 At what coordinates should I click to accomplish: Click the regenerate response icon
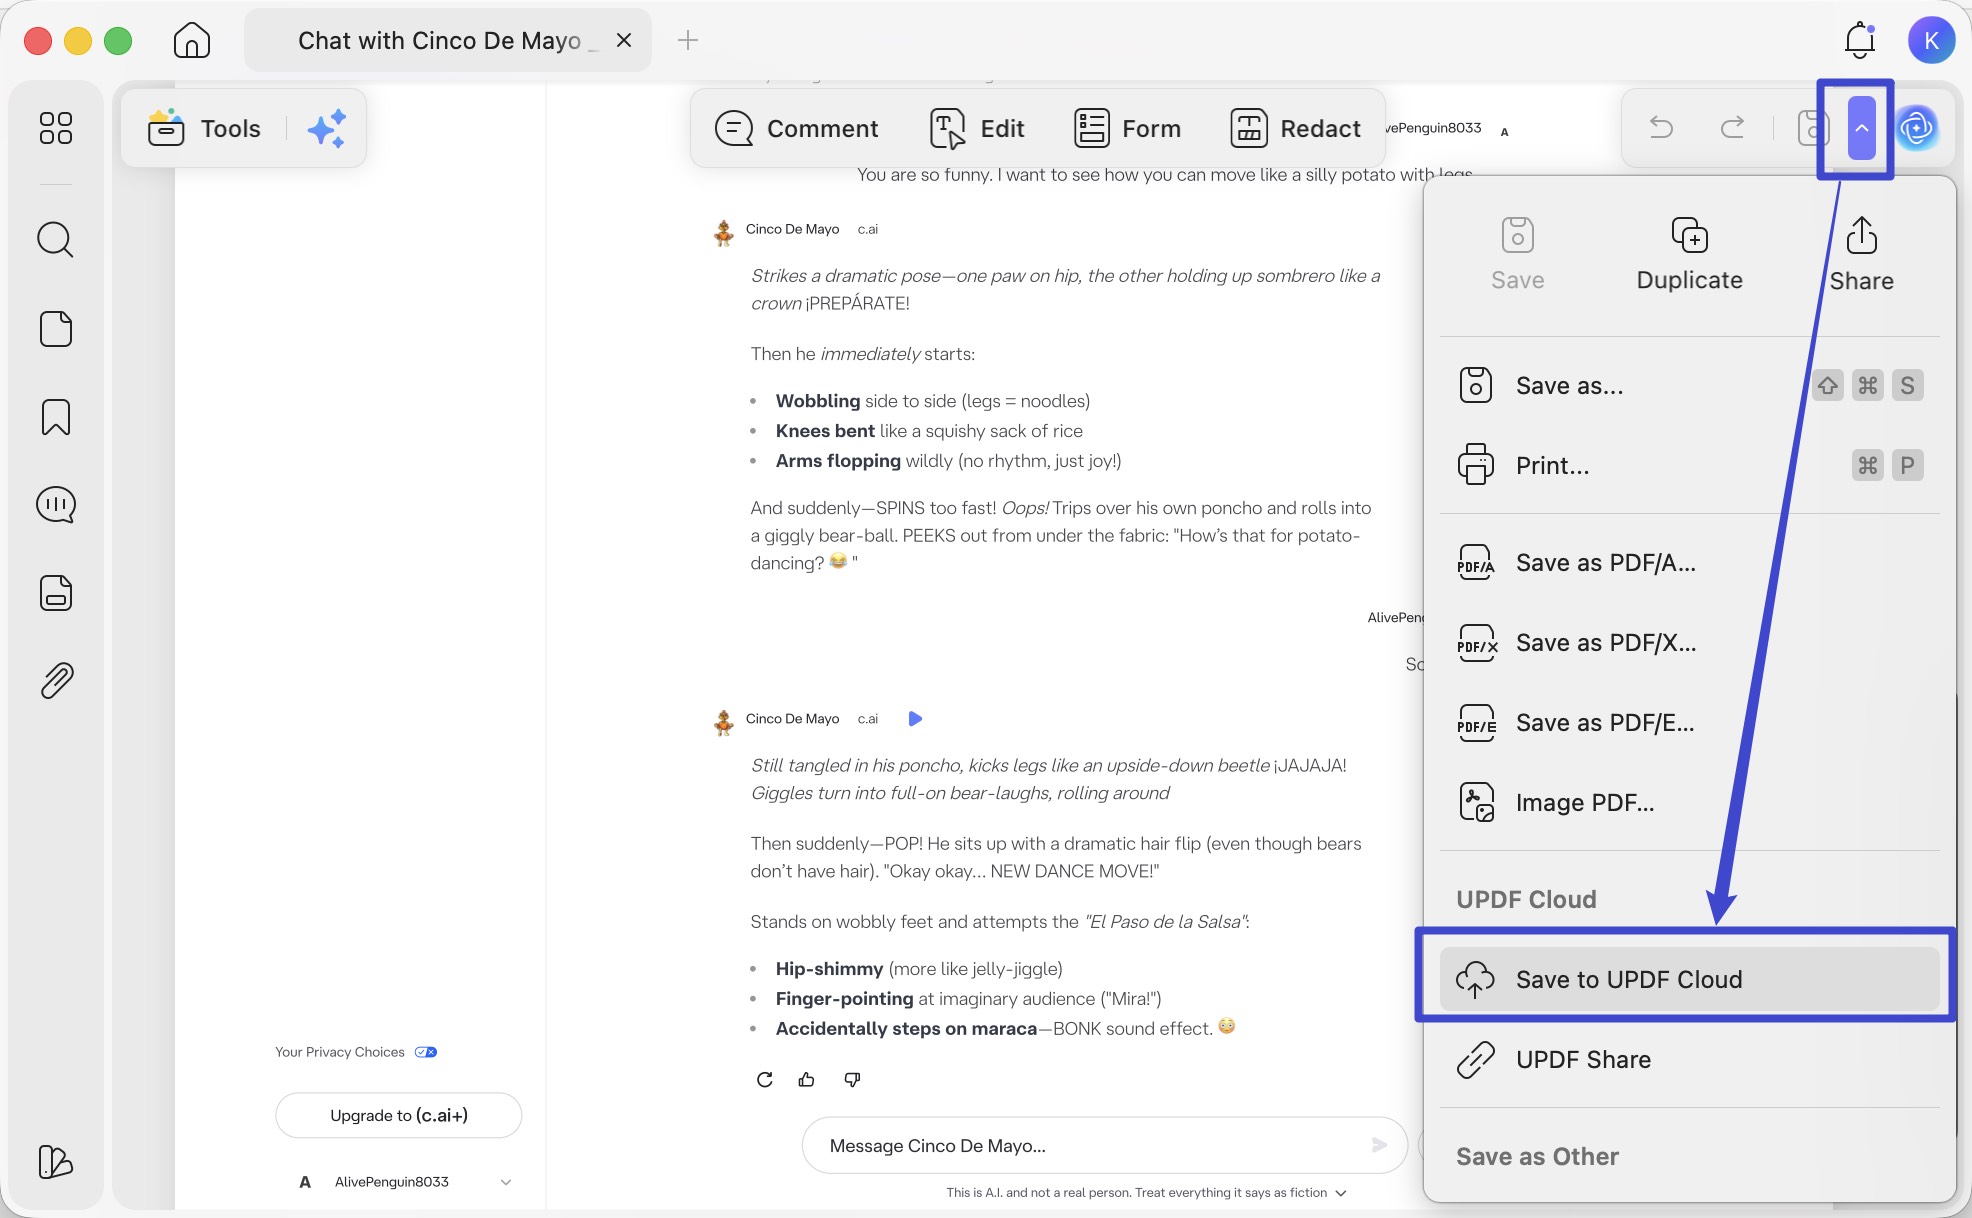[764, 1079]
